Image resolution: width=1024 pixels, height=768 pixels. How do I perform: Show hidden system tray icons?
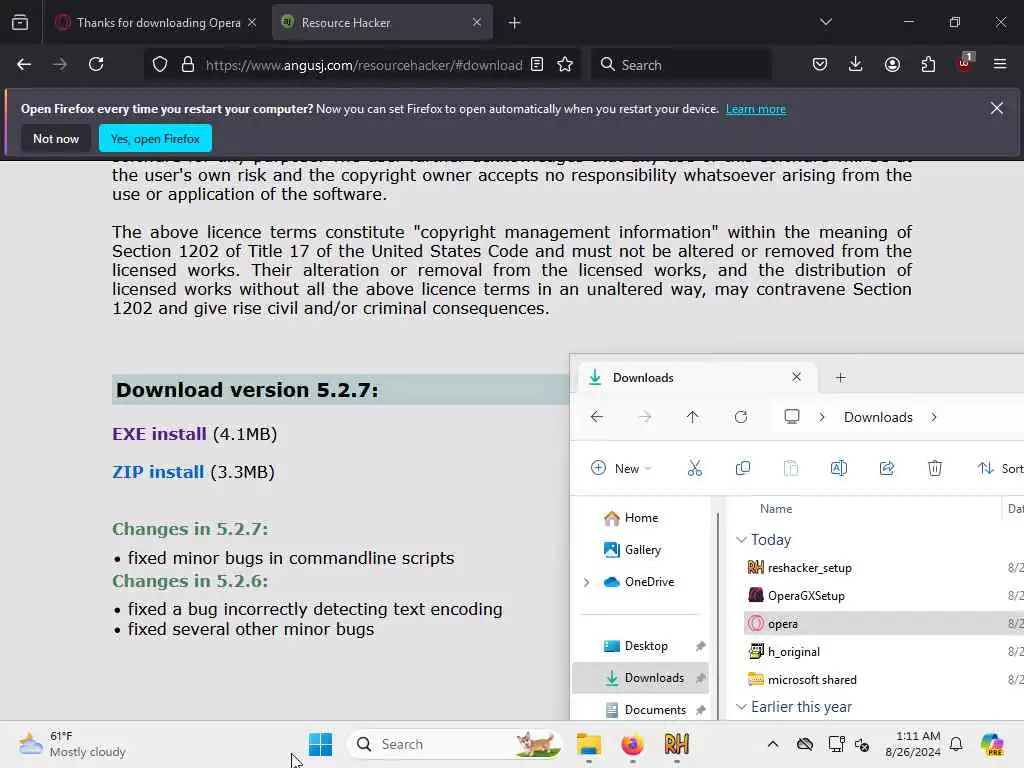tap(773, 744)
